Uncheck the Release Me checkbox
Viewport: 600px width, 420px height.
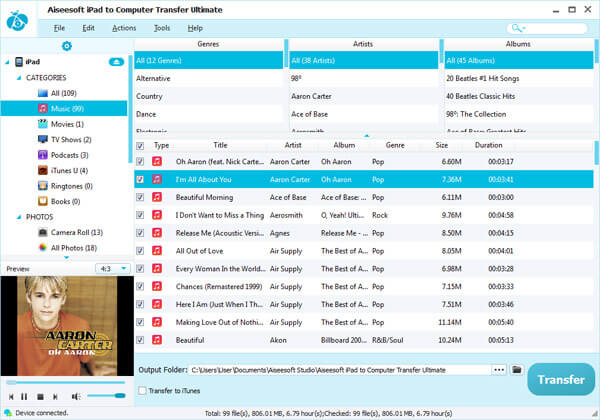pyautogui.click(x=140, y=233)
